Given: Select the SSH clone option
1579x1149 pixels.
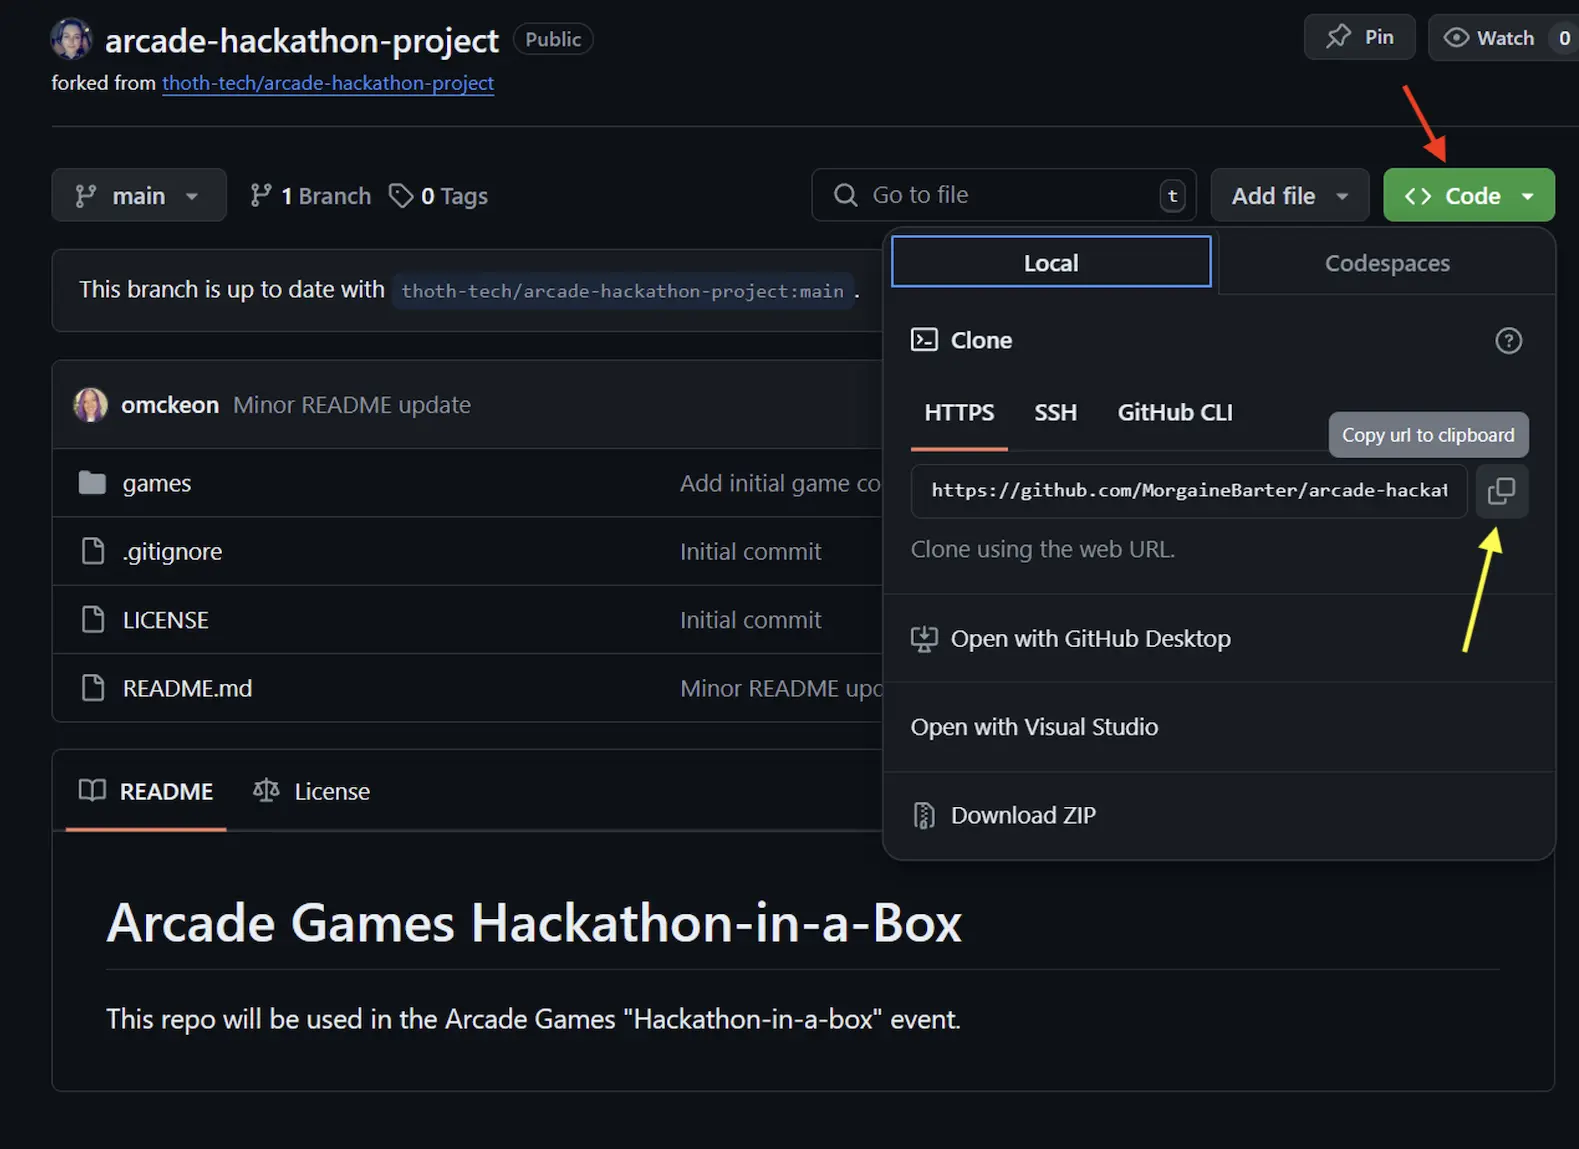Looking at the screenshot, I should coord(1055,413).
